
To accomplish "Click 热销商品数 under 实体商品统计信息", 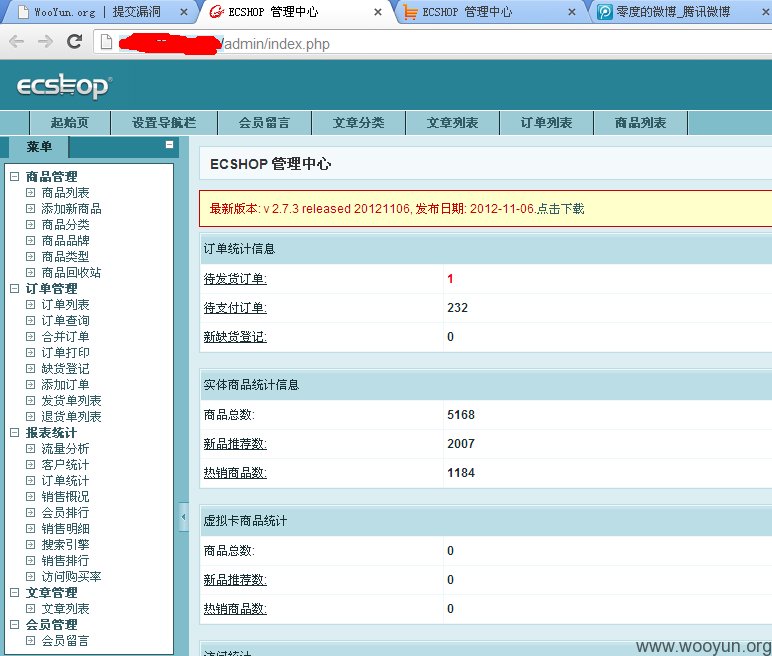I will coord(235,473).
